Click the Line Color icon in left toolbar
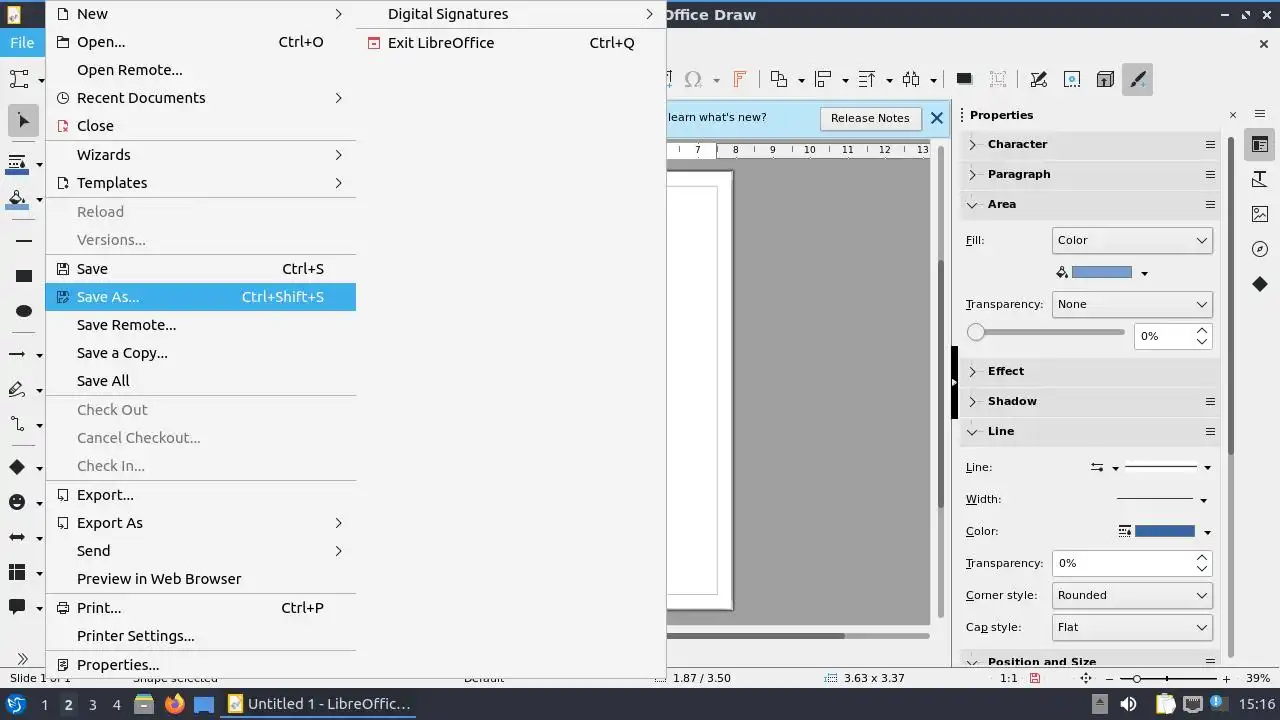The height and width of the screenshot is (720, 1280). click(17, 163)
